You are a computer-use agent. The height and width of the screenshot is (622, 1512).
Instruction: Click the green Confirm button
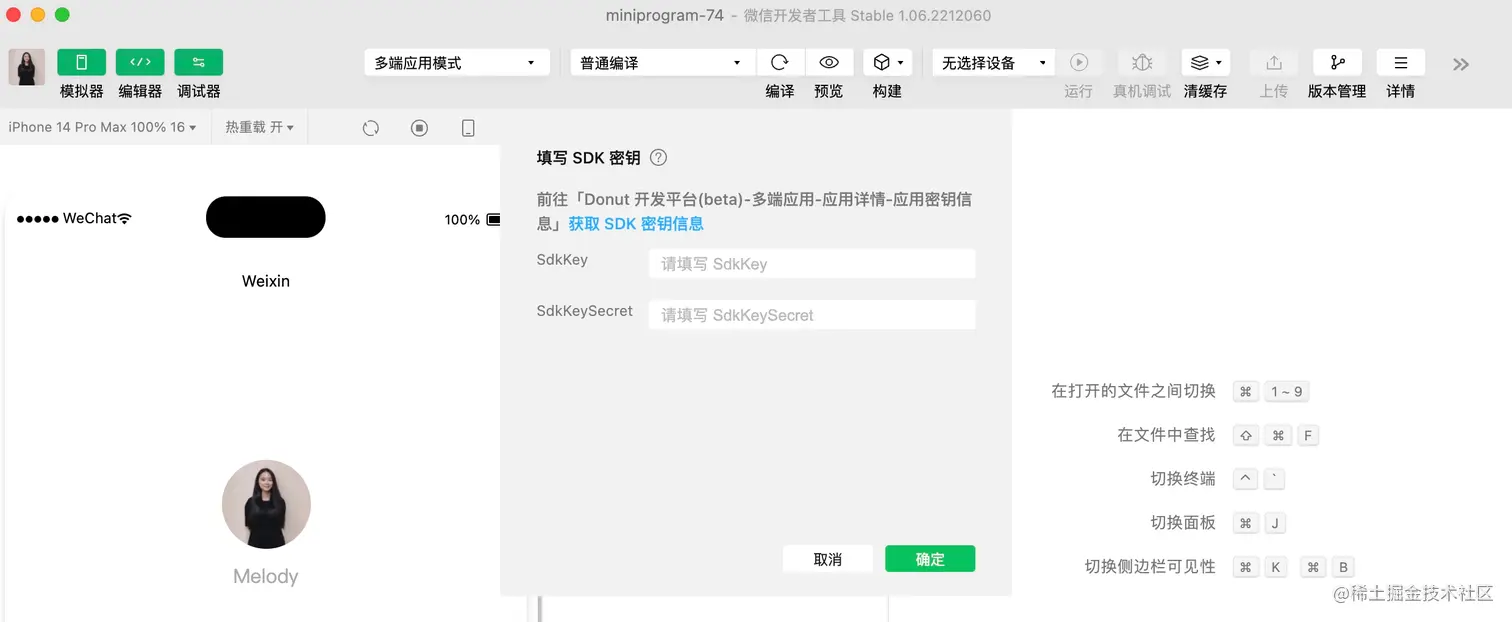click(x=930, y=559)
